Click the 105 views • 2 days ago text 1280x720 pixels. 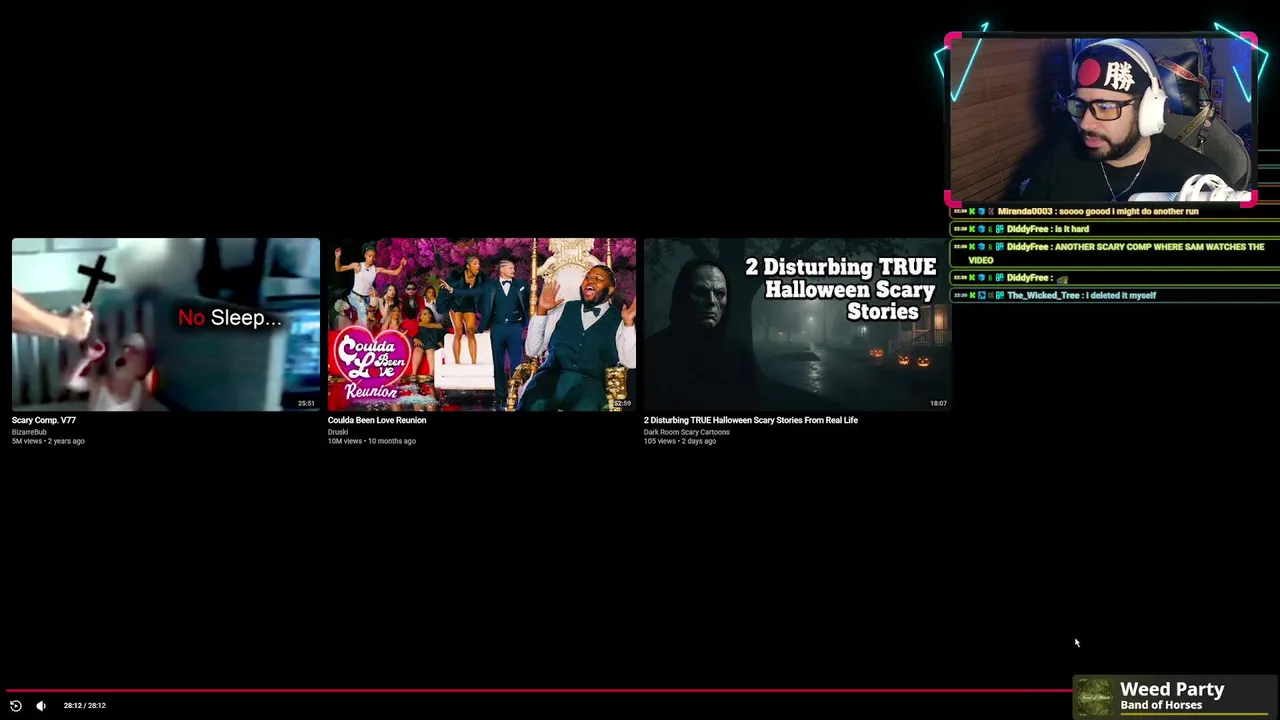680,441
